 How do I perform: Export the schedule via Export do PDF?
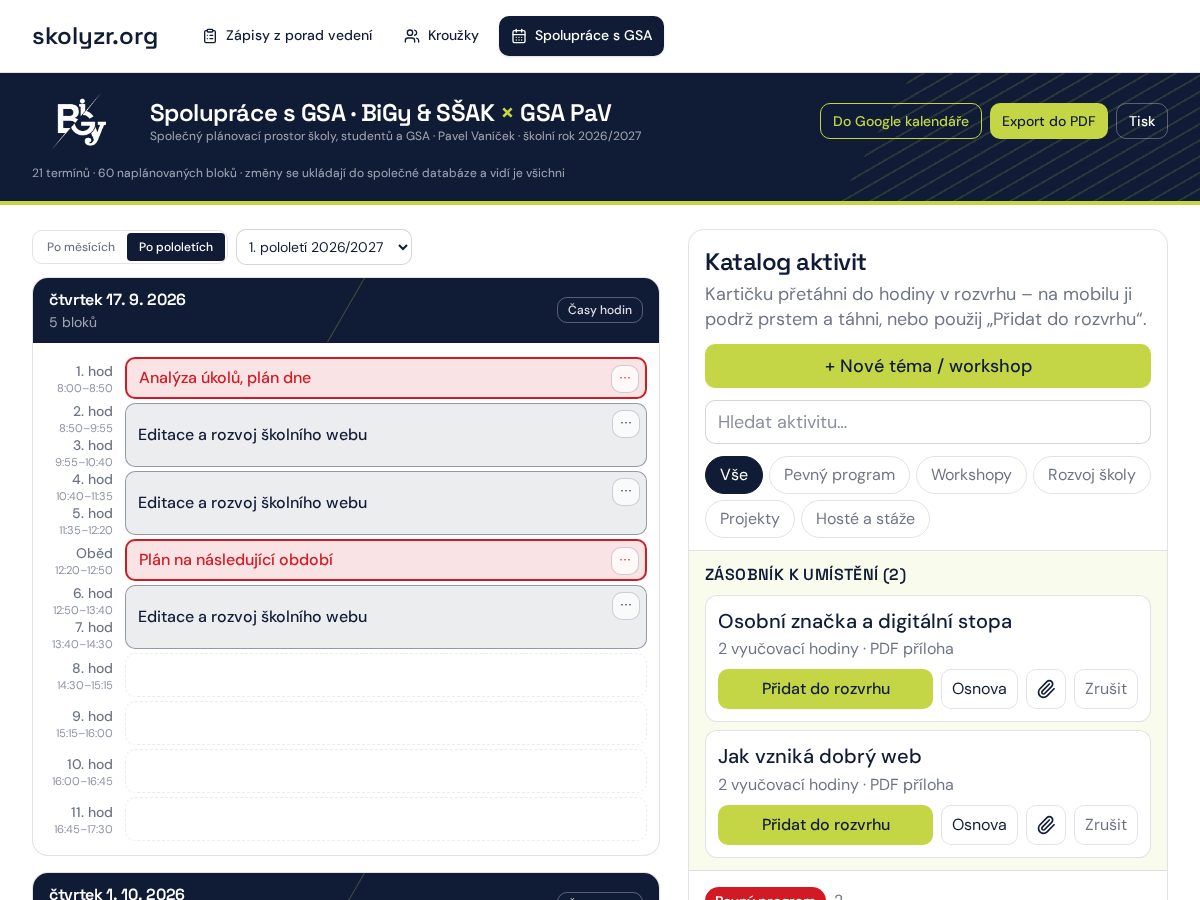pyautogui.click(x=1049, y=121)
